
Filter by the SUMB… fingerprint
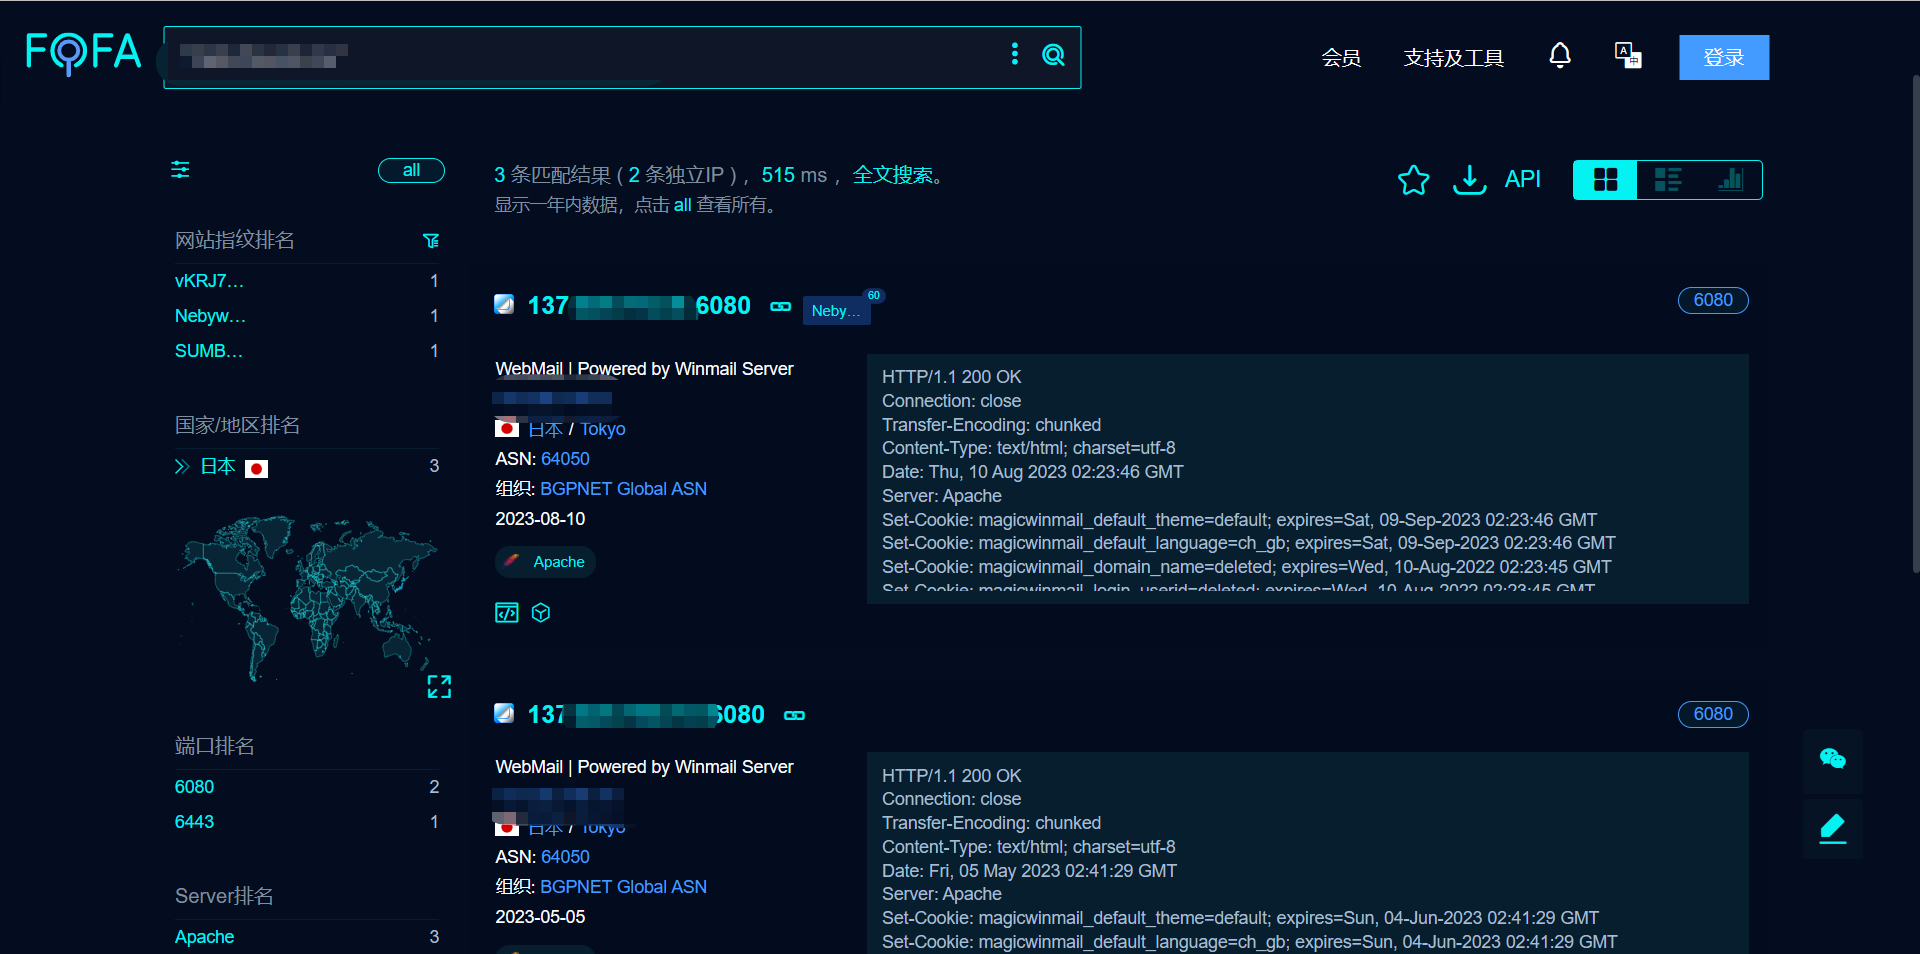(209, 351)
